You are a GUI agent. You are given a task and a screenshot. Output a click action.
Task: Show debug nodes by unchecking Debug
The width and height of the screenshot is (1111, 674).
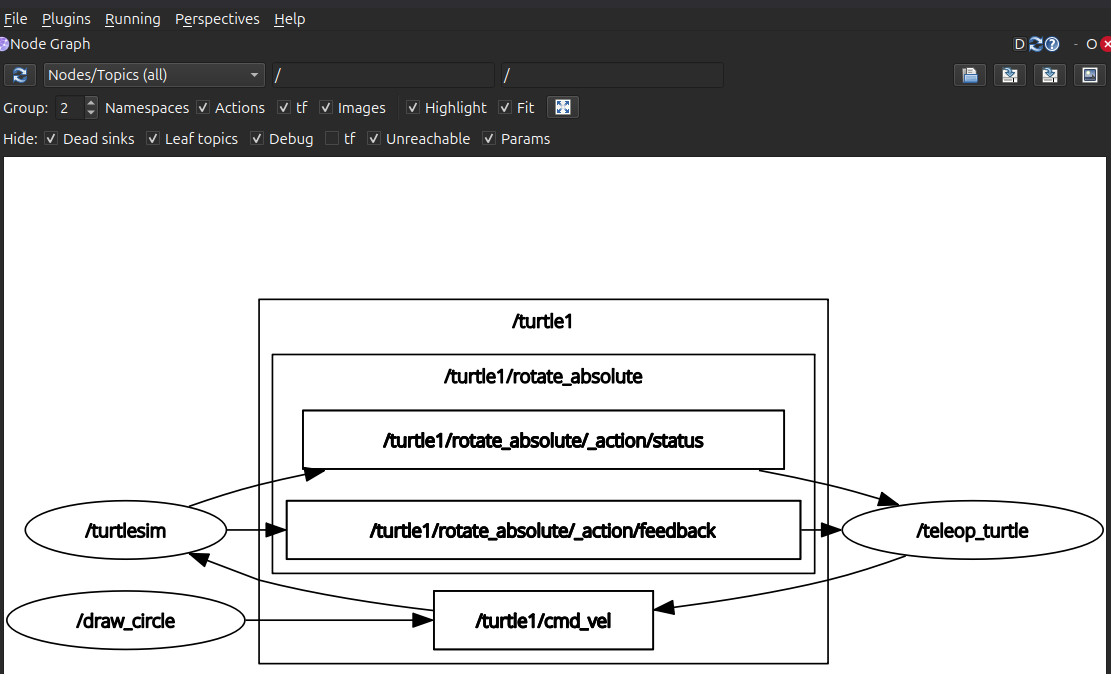257,139
